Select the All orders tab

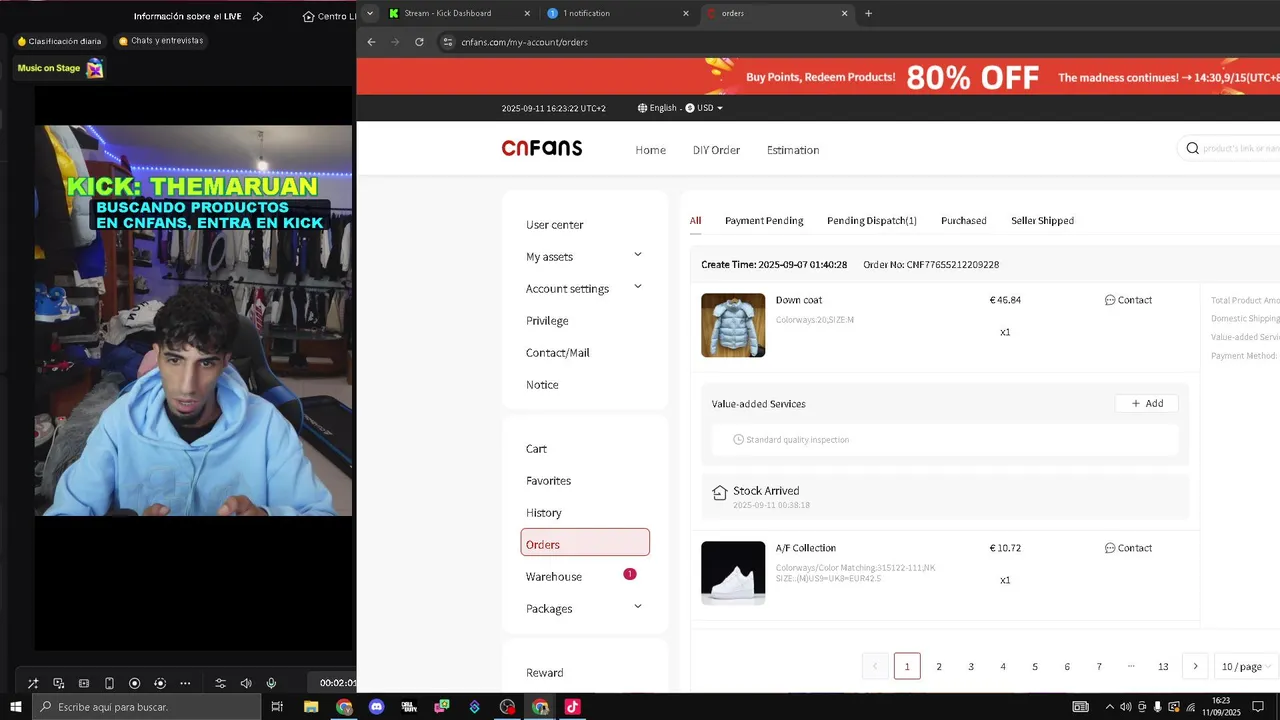coord(695,220)
